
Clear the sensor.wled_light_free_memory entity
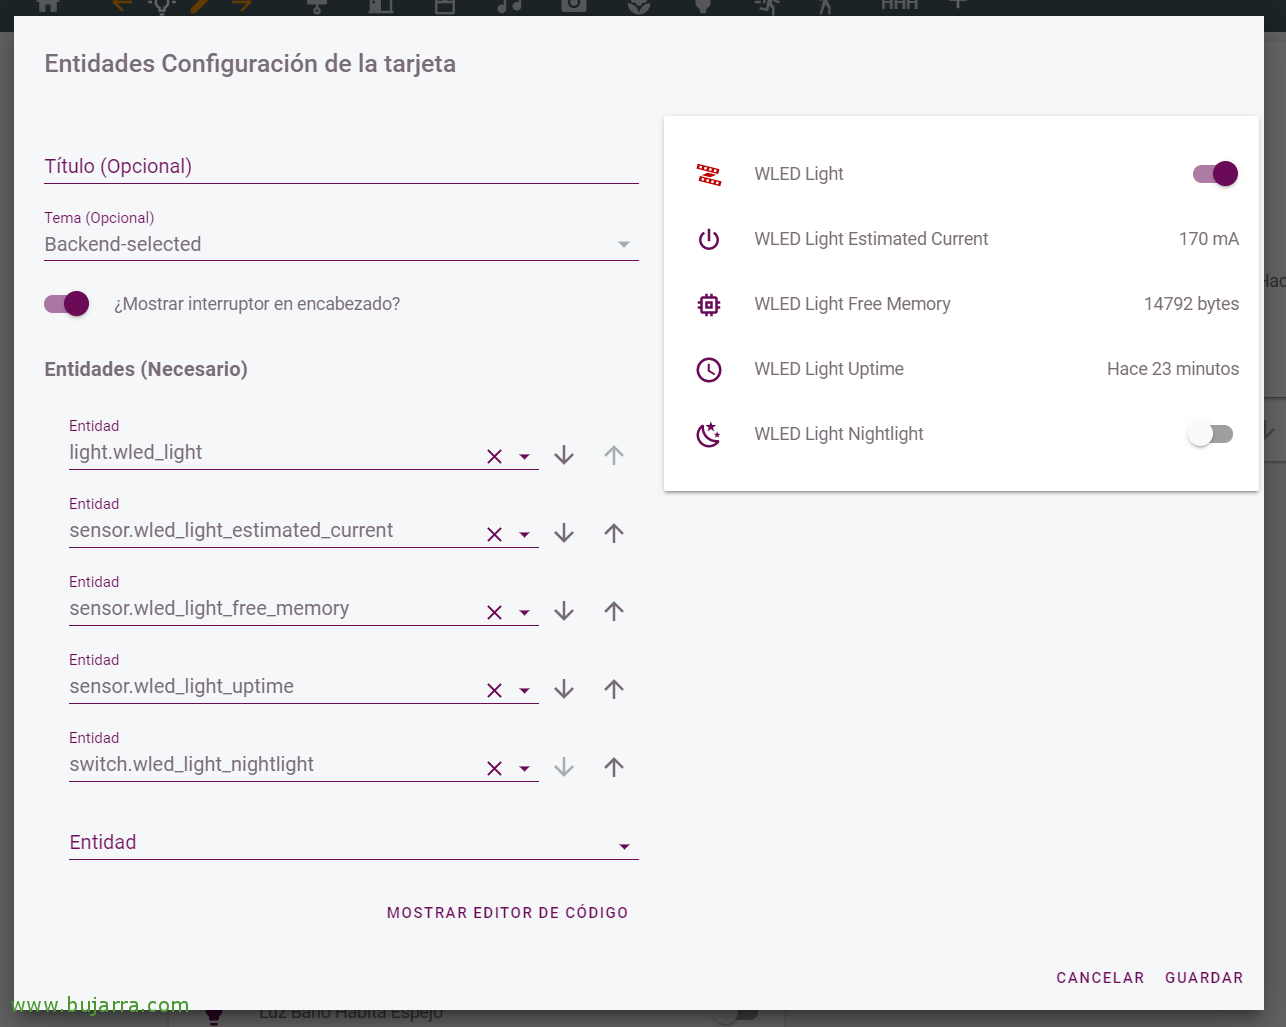click(494, 612)
